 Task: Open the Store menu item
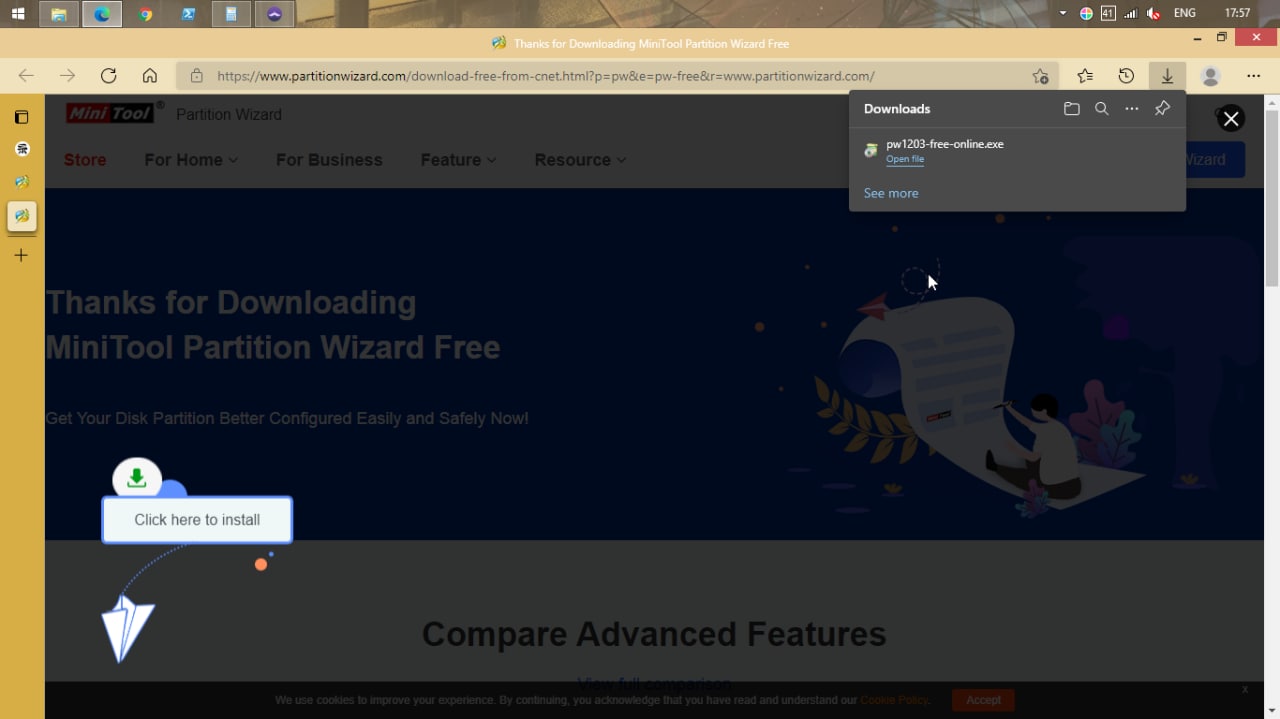click(x=85, y=160)
